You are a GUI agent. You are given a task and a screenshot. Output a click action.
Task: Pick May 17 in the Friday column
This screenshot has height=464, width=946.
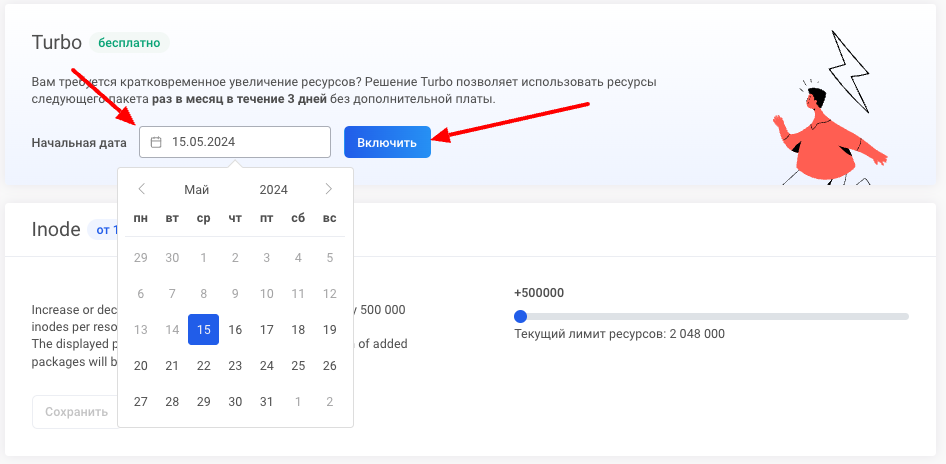[x=266, y=330]
